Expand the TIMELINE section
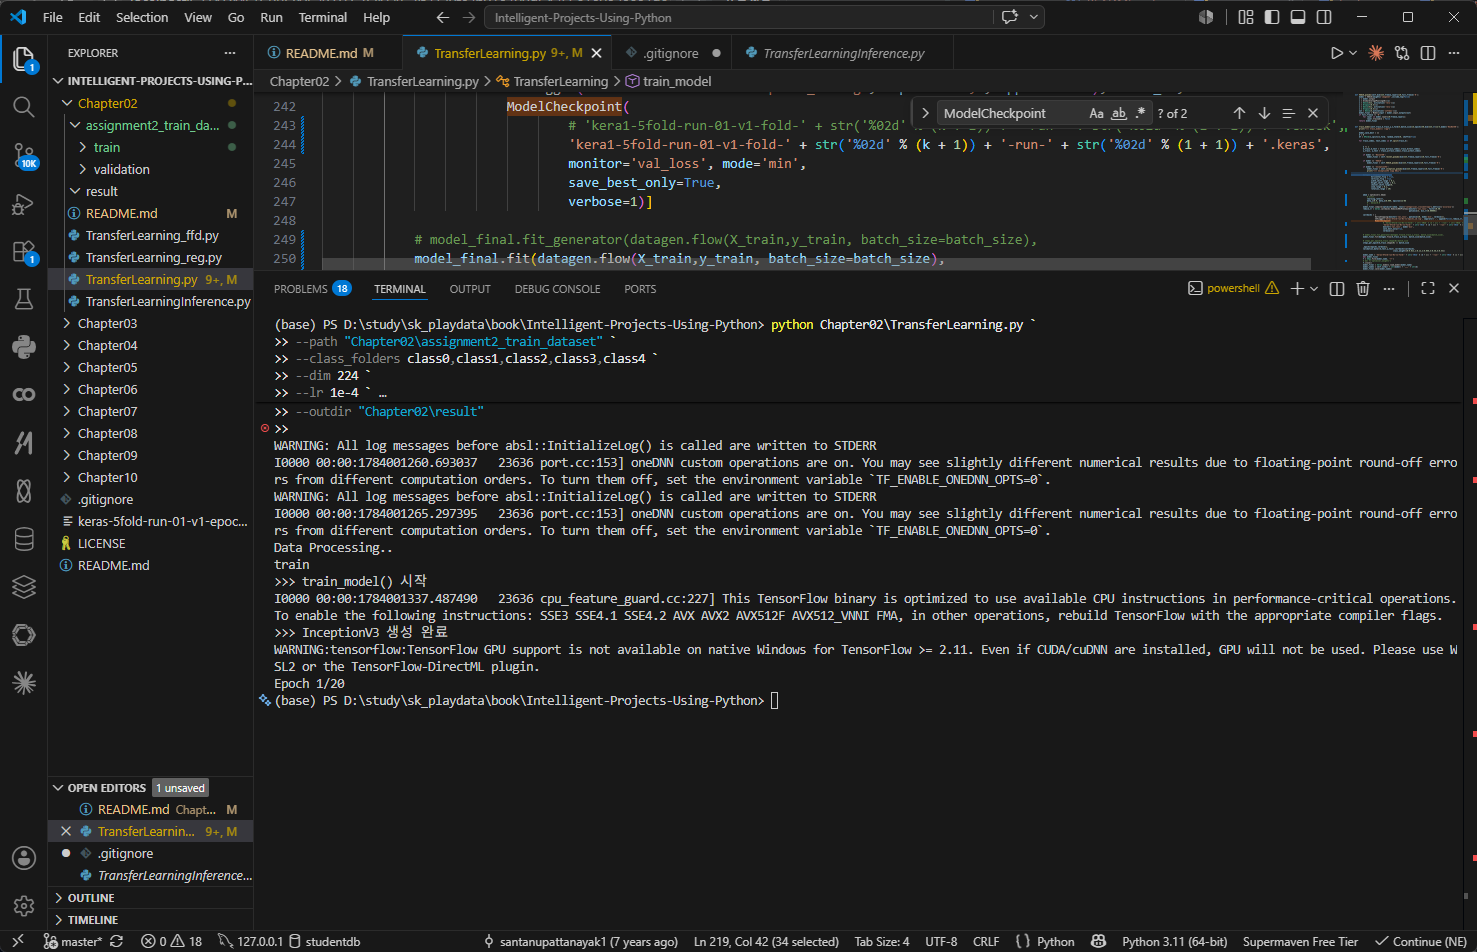The image size is (1477, 952). (150, 920)
